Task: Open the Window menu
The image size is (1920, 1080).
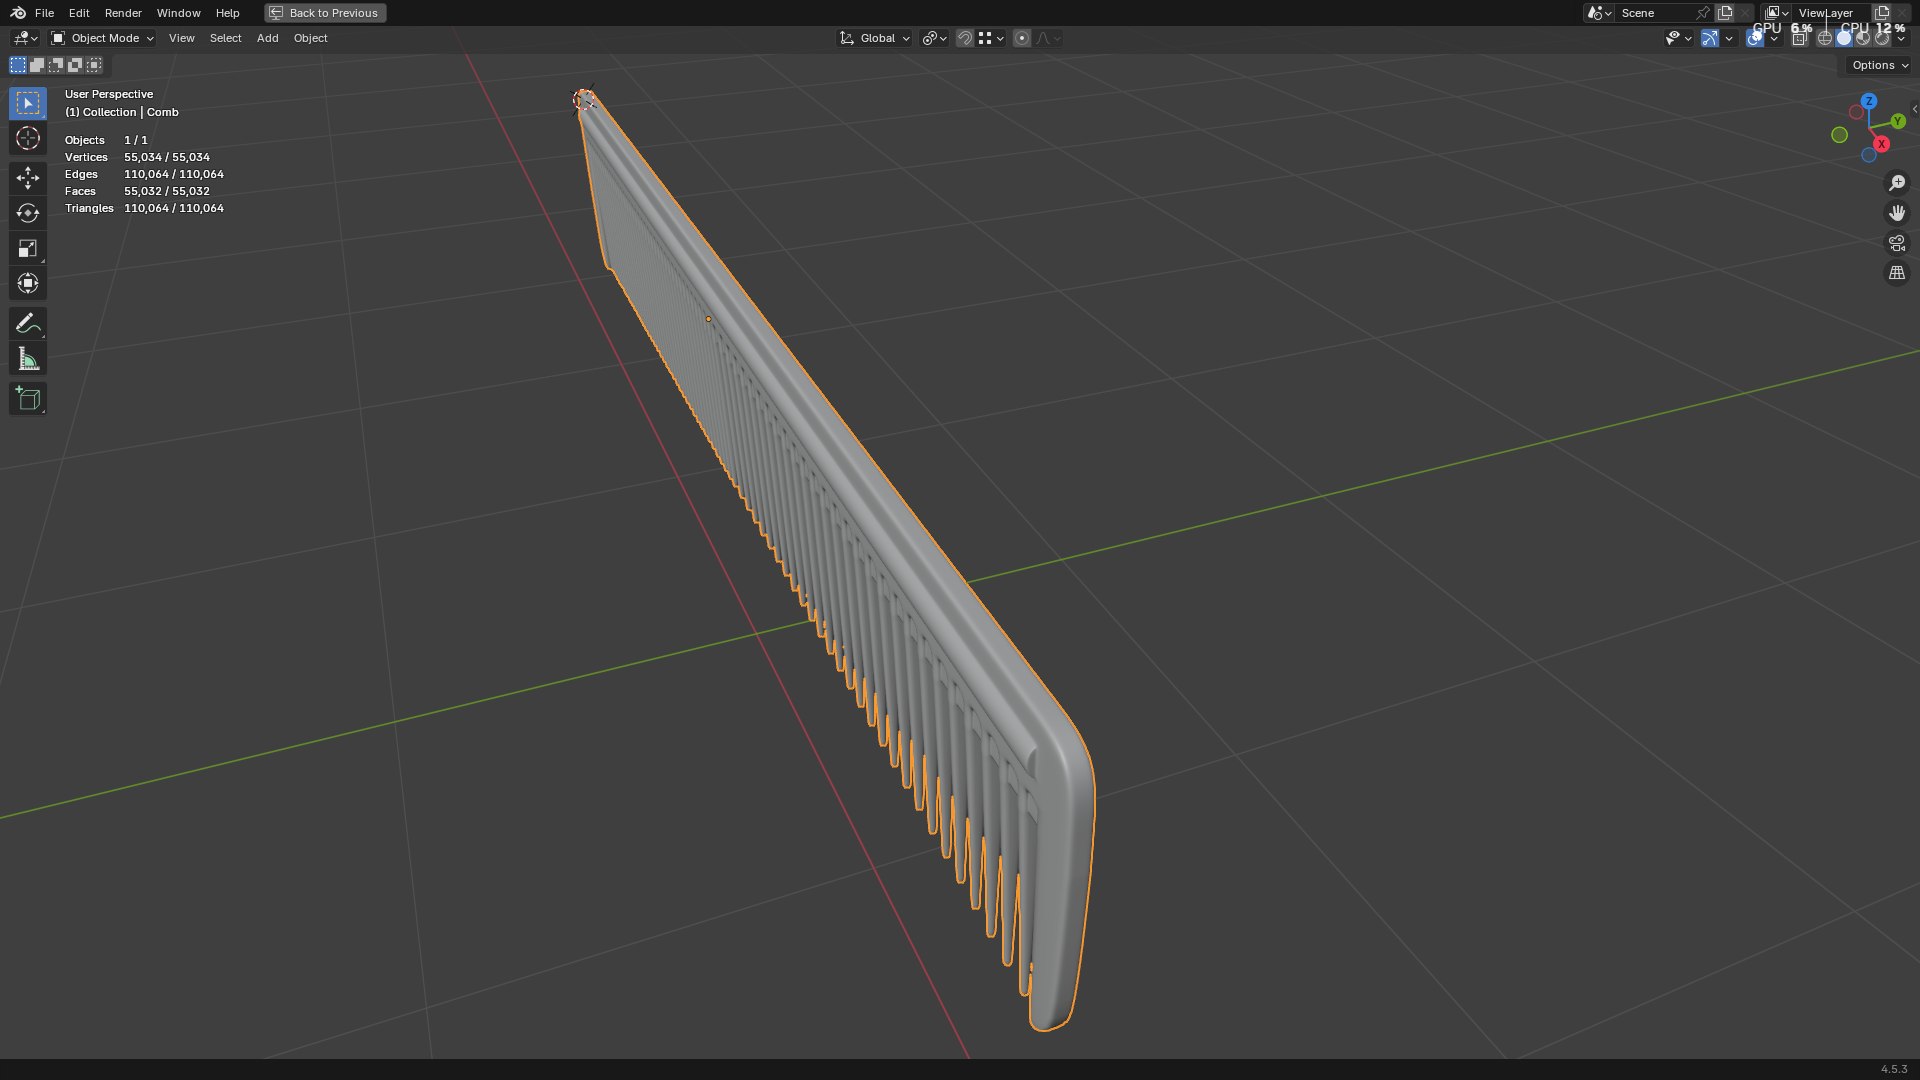Action: pyautogui.click(x=178, y=13)
